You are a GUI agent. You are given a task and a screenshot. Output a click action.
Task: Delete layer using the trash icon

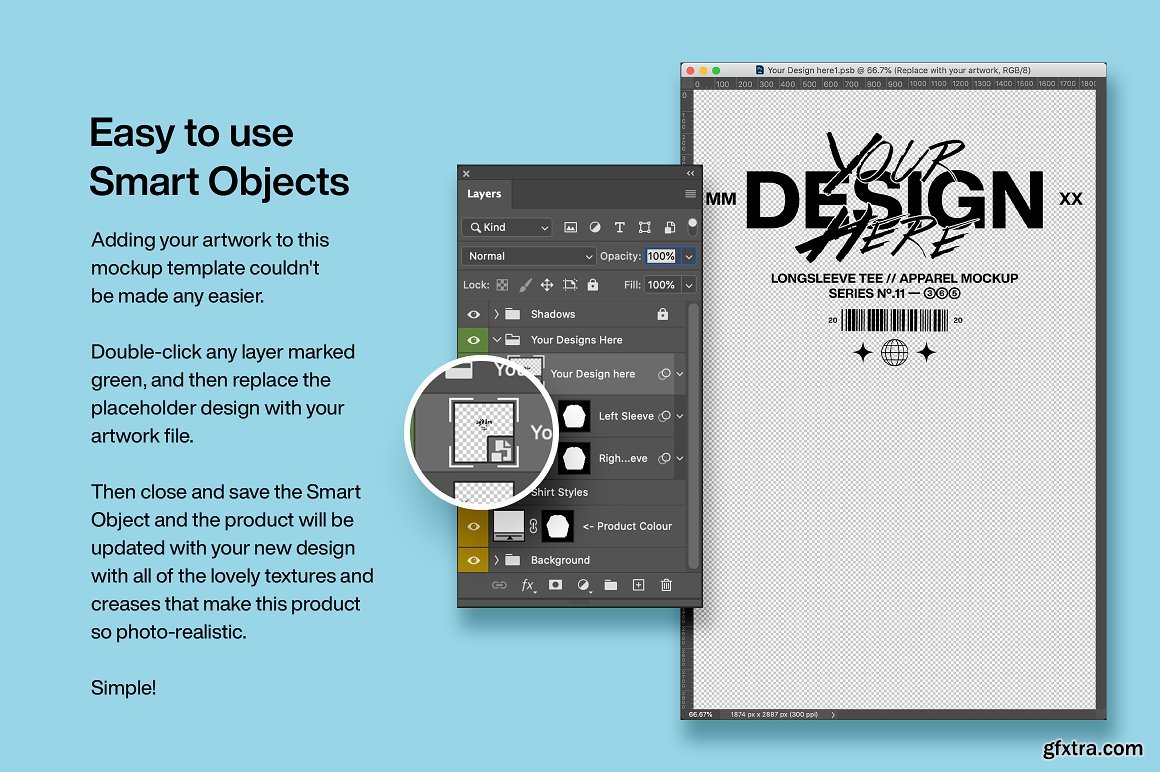click(666, 586)
